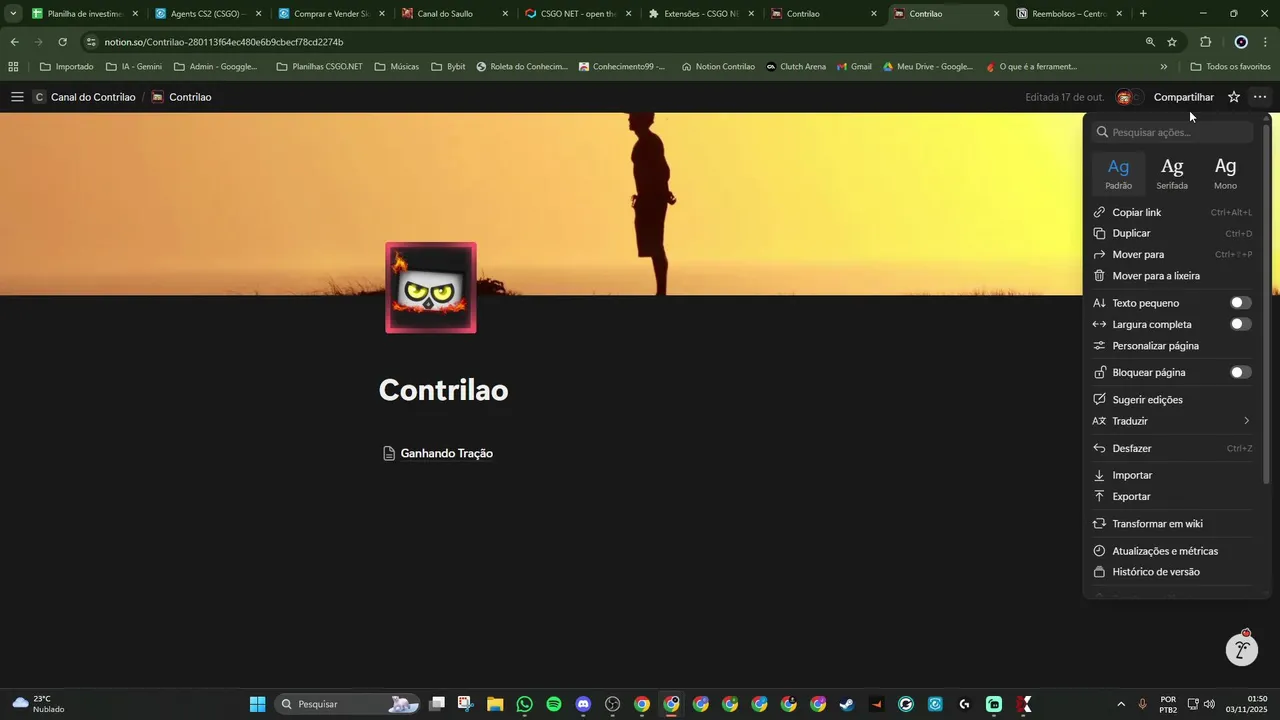This screenshot has width=1280, height=720.
Task: Click the Contrilao page emoji icon
Action: tap(431, 288)
